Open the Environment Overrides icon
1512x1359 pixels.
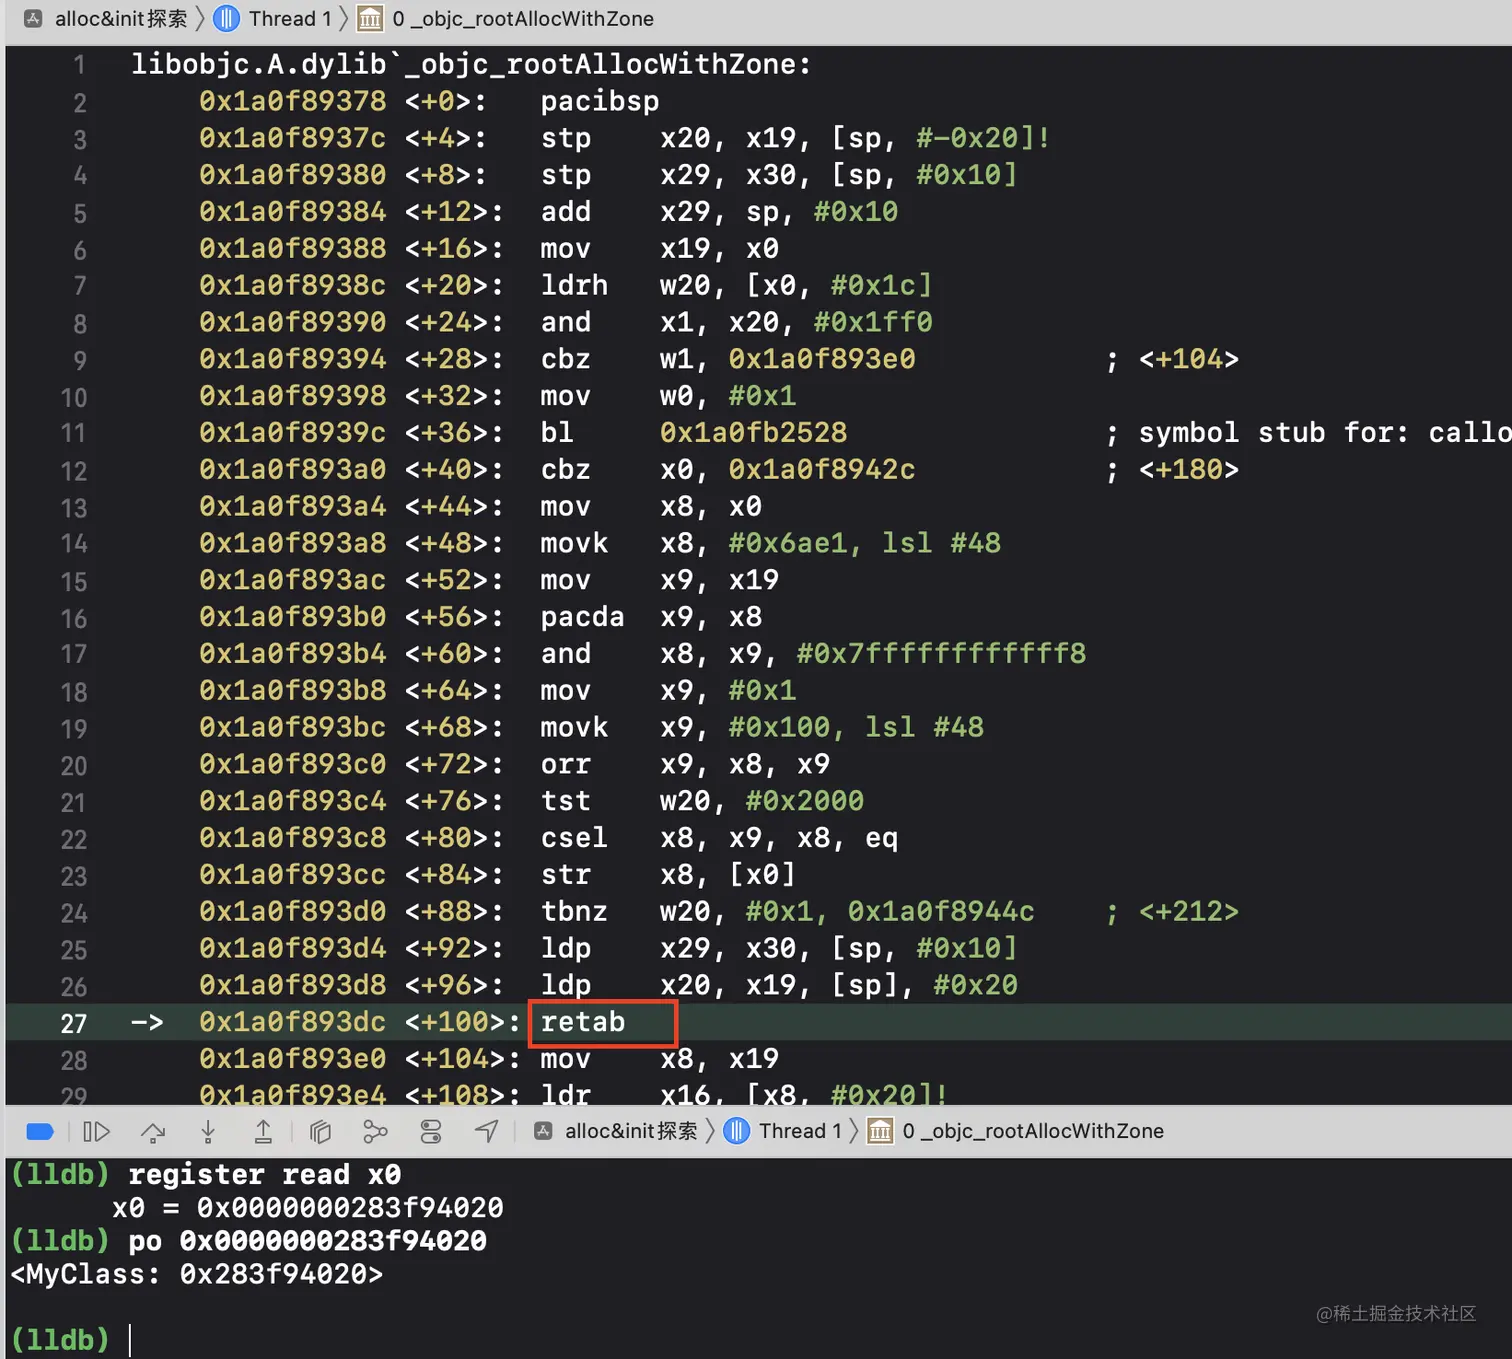(x=431, y=1132)
